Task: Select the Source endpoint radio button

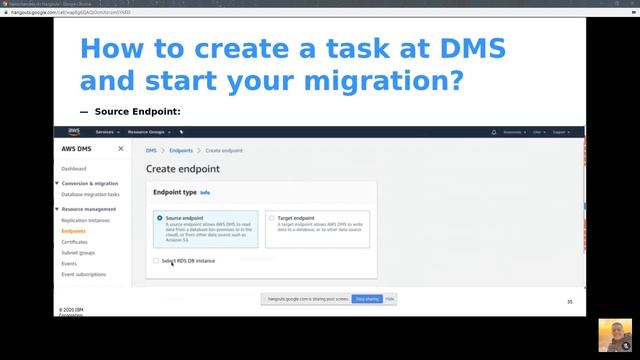Action: pos(160,218)
